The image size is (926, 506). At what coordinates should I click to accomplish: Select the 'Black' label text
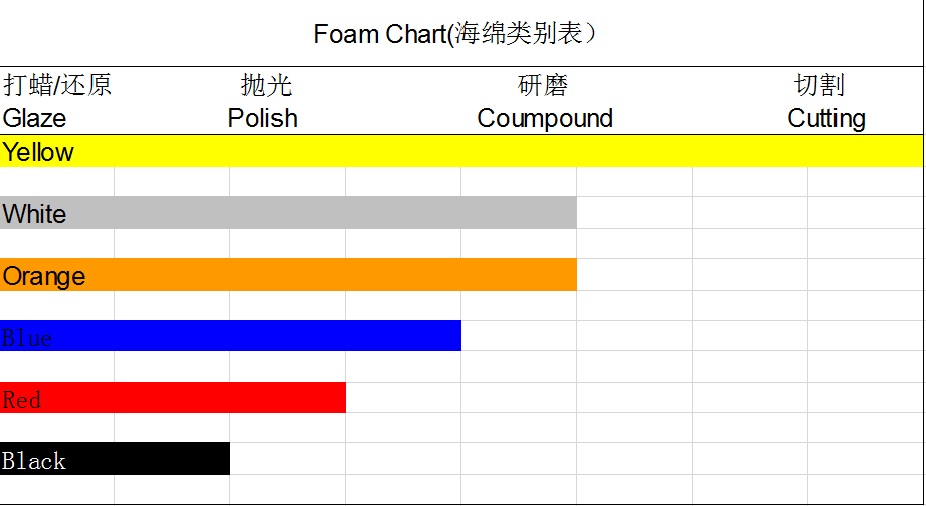pyautogui.click(x=34, y=461)
